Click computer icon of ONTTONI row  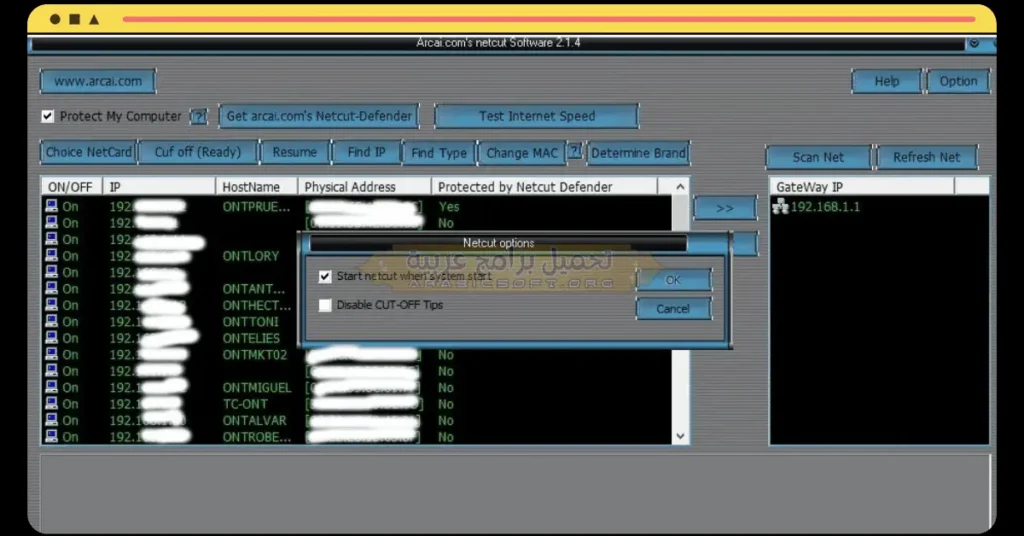point(52,321)
